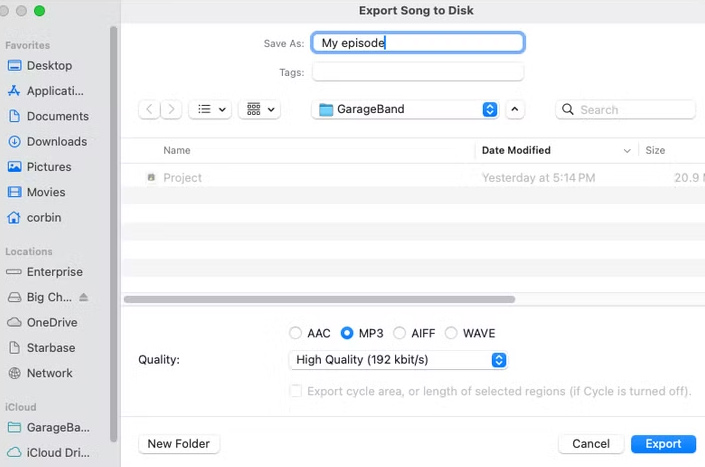Select the Project file row
This screenshot has width=705, height=467.
[413, 178]
